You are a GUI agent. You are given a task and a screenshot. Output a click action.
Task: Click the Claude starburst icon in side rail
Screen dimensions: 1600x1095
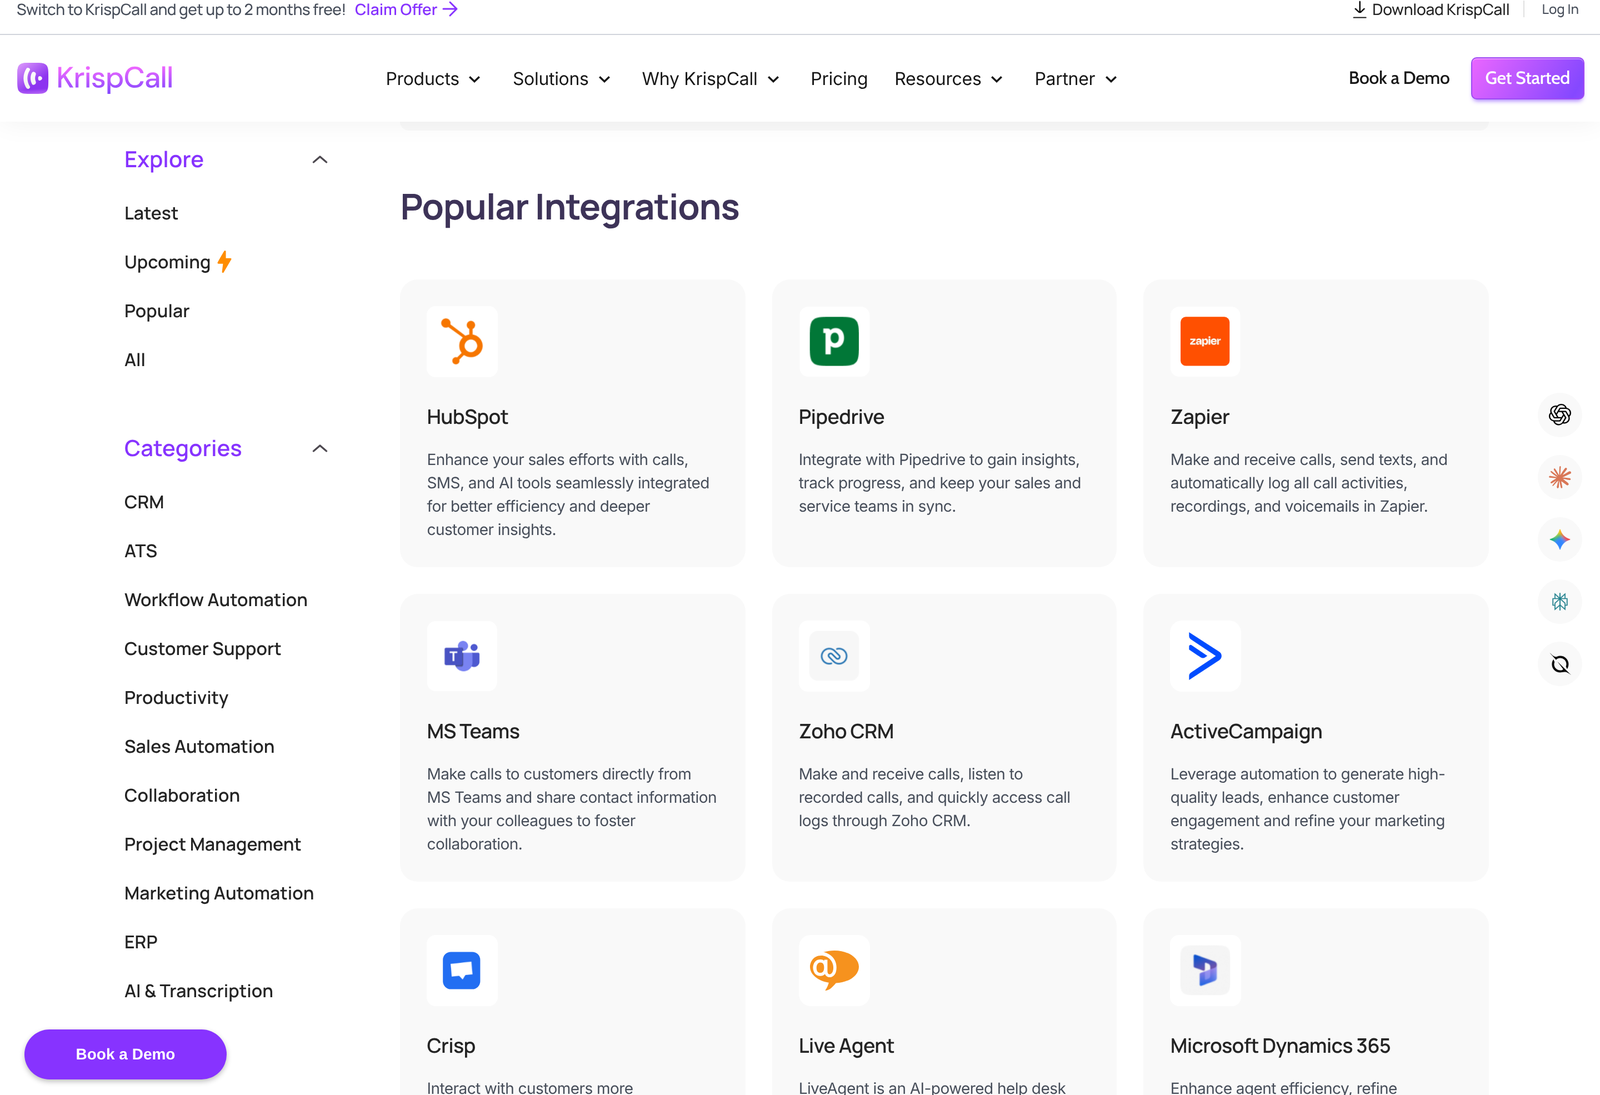pos(1560,477)
